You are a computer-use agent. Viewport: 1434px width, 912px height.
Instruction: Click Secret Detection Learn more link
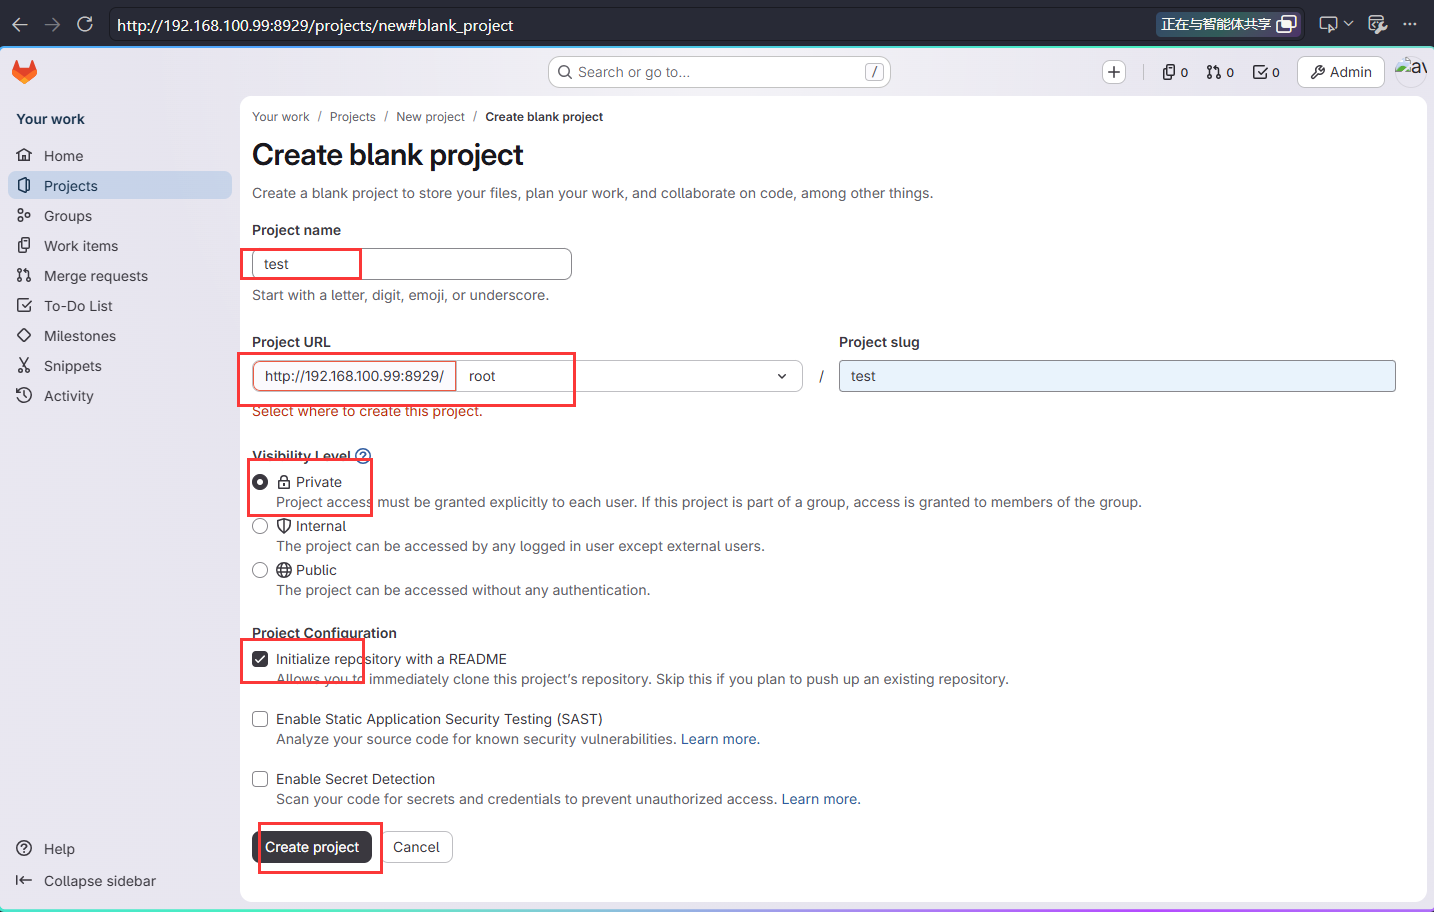click(x=821, y=799)
